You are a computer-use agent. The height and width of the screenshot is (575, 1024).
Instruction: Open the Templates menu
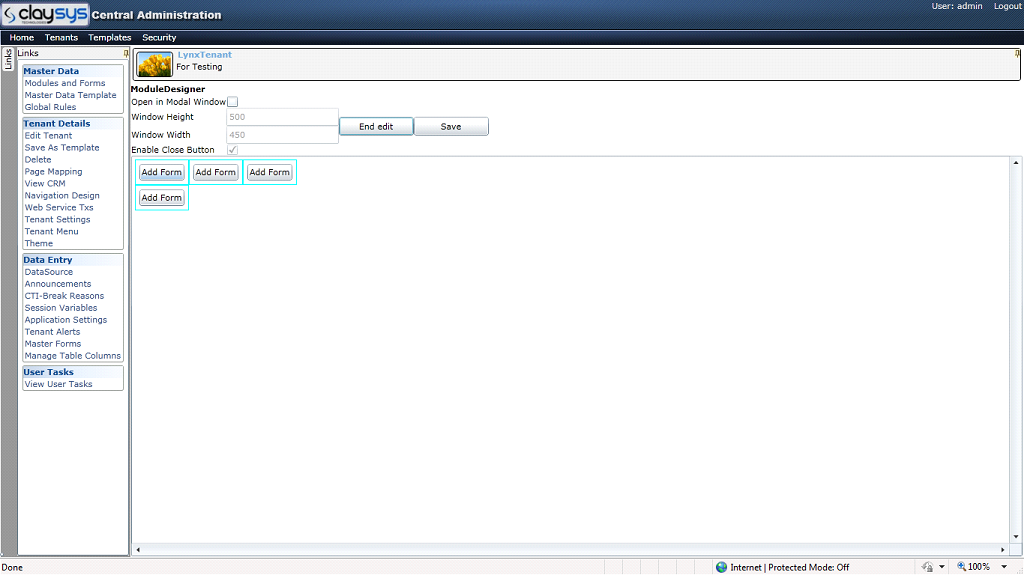[110, 37]
